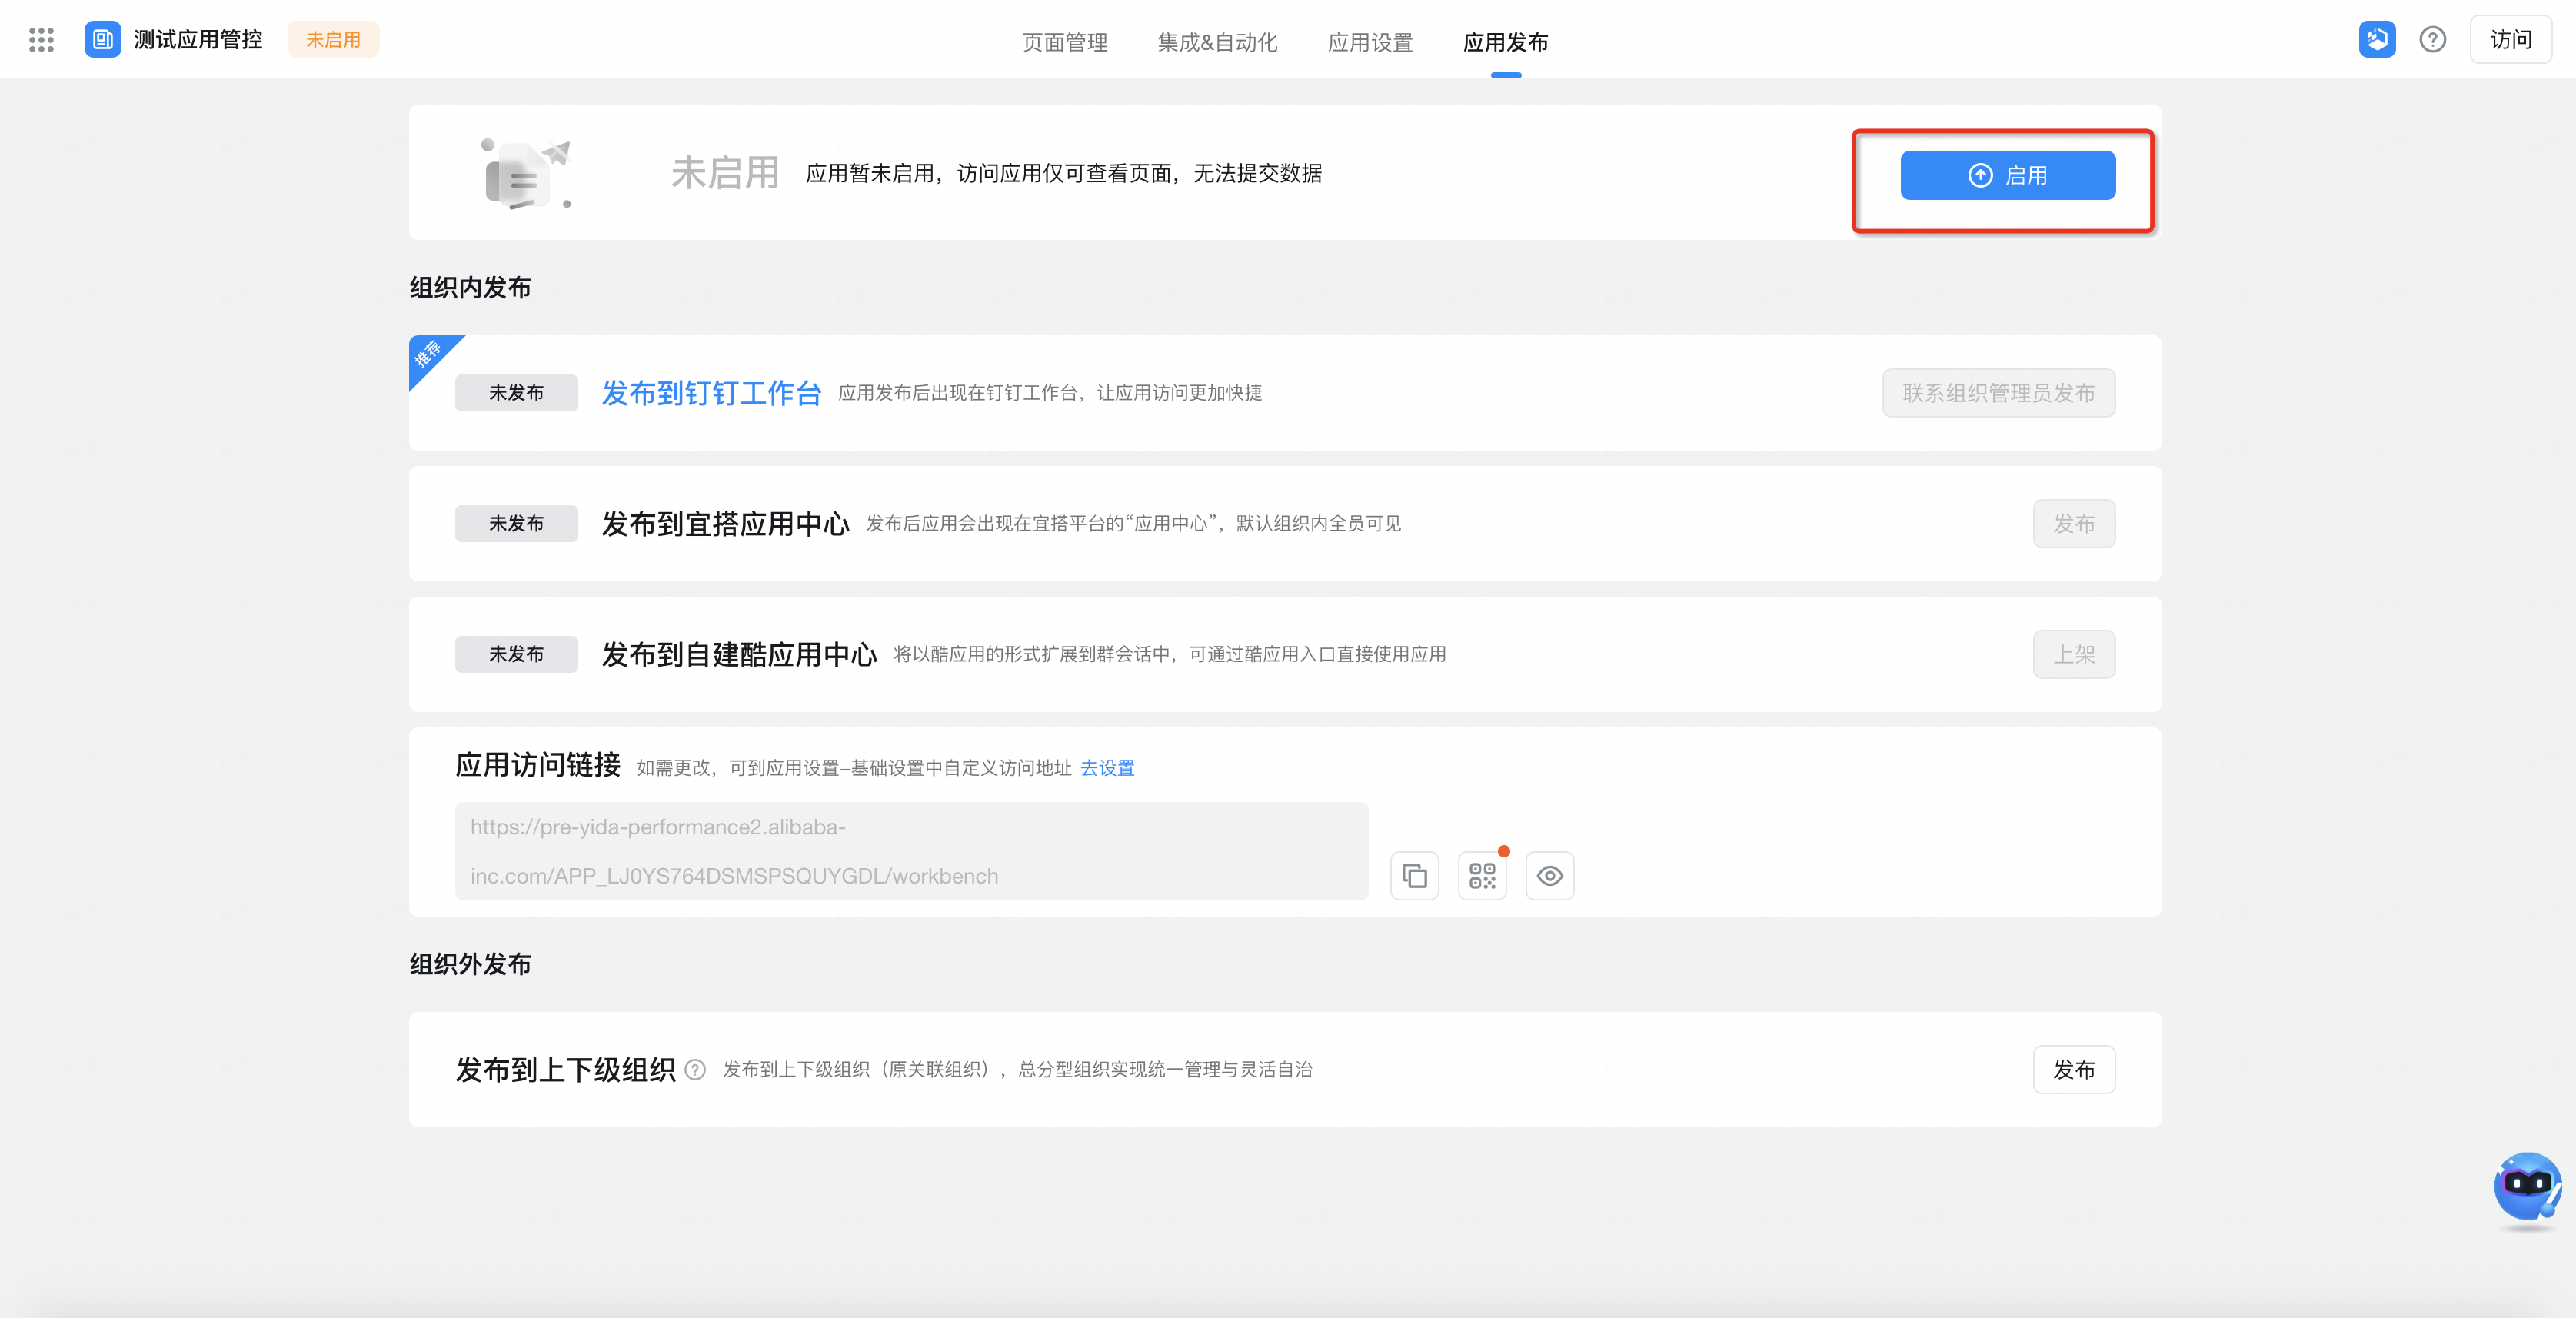Image resolution: width=2576 pixels, height=1318 pixels.
Task: Click 未发布 tag for 自建酷应用中心
Action: tap(516, 655)
